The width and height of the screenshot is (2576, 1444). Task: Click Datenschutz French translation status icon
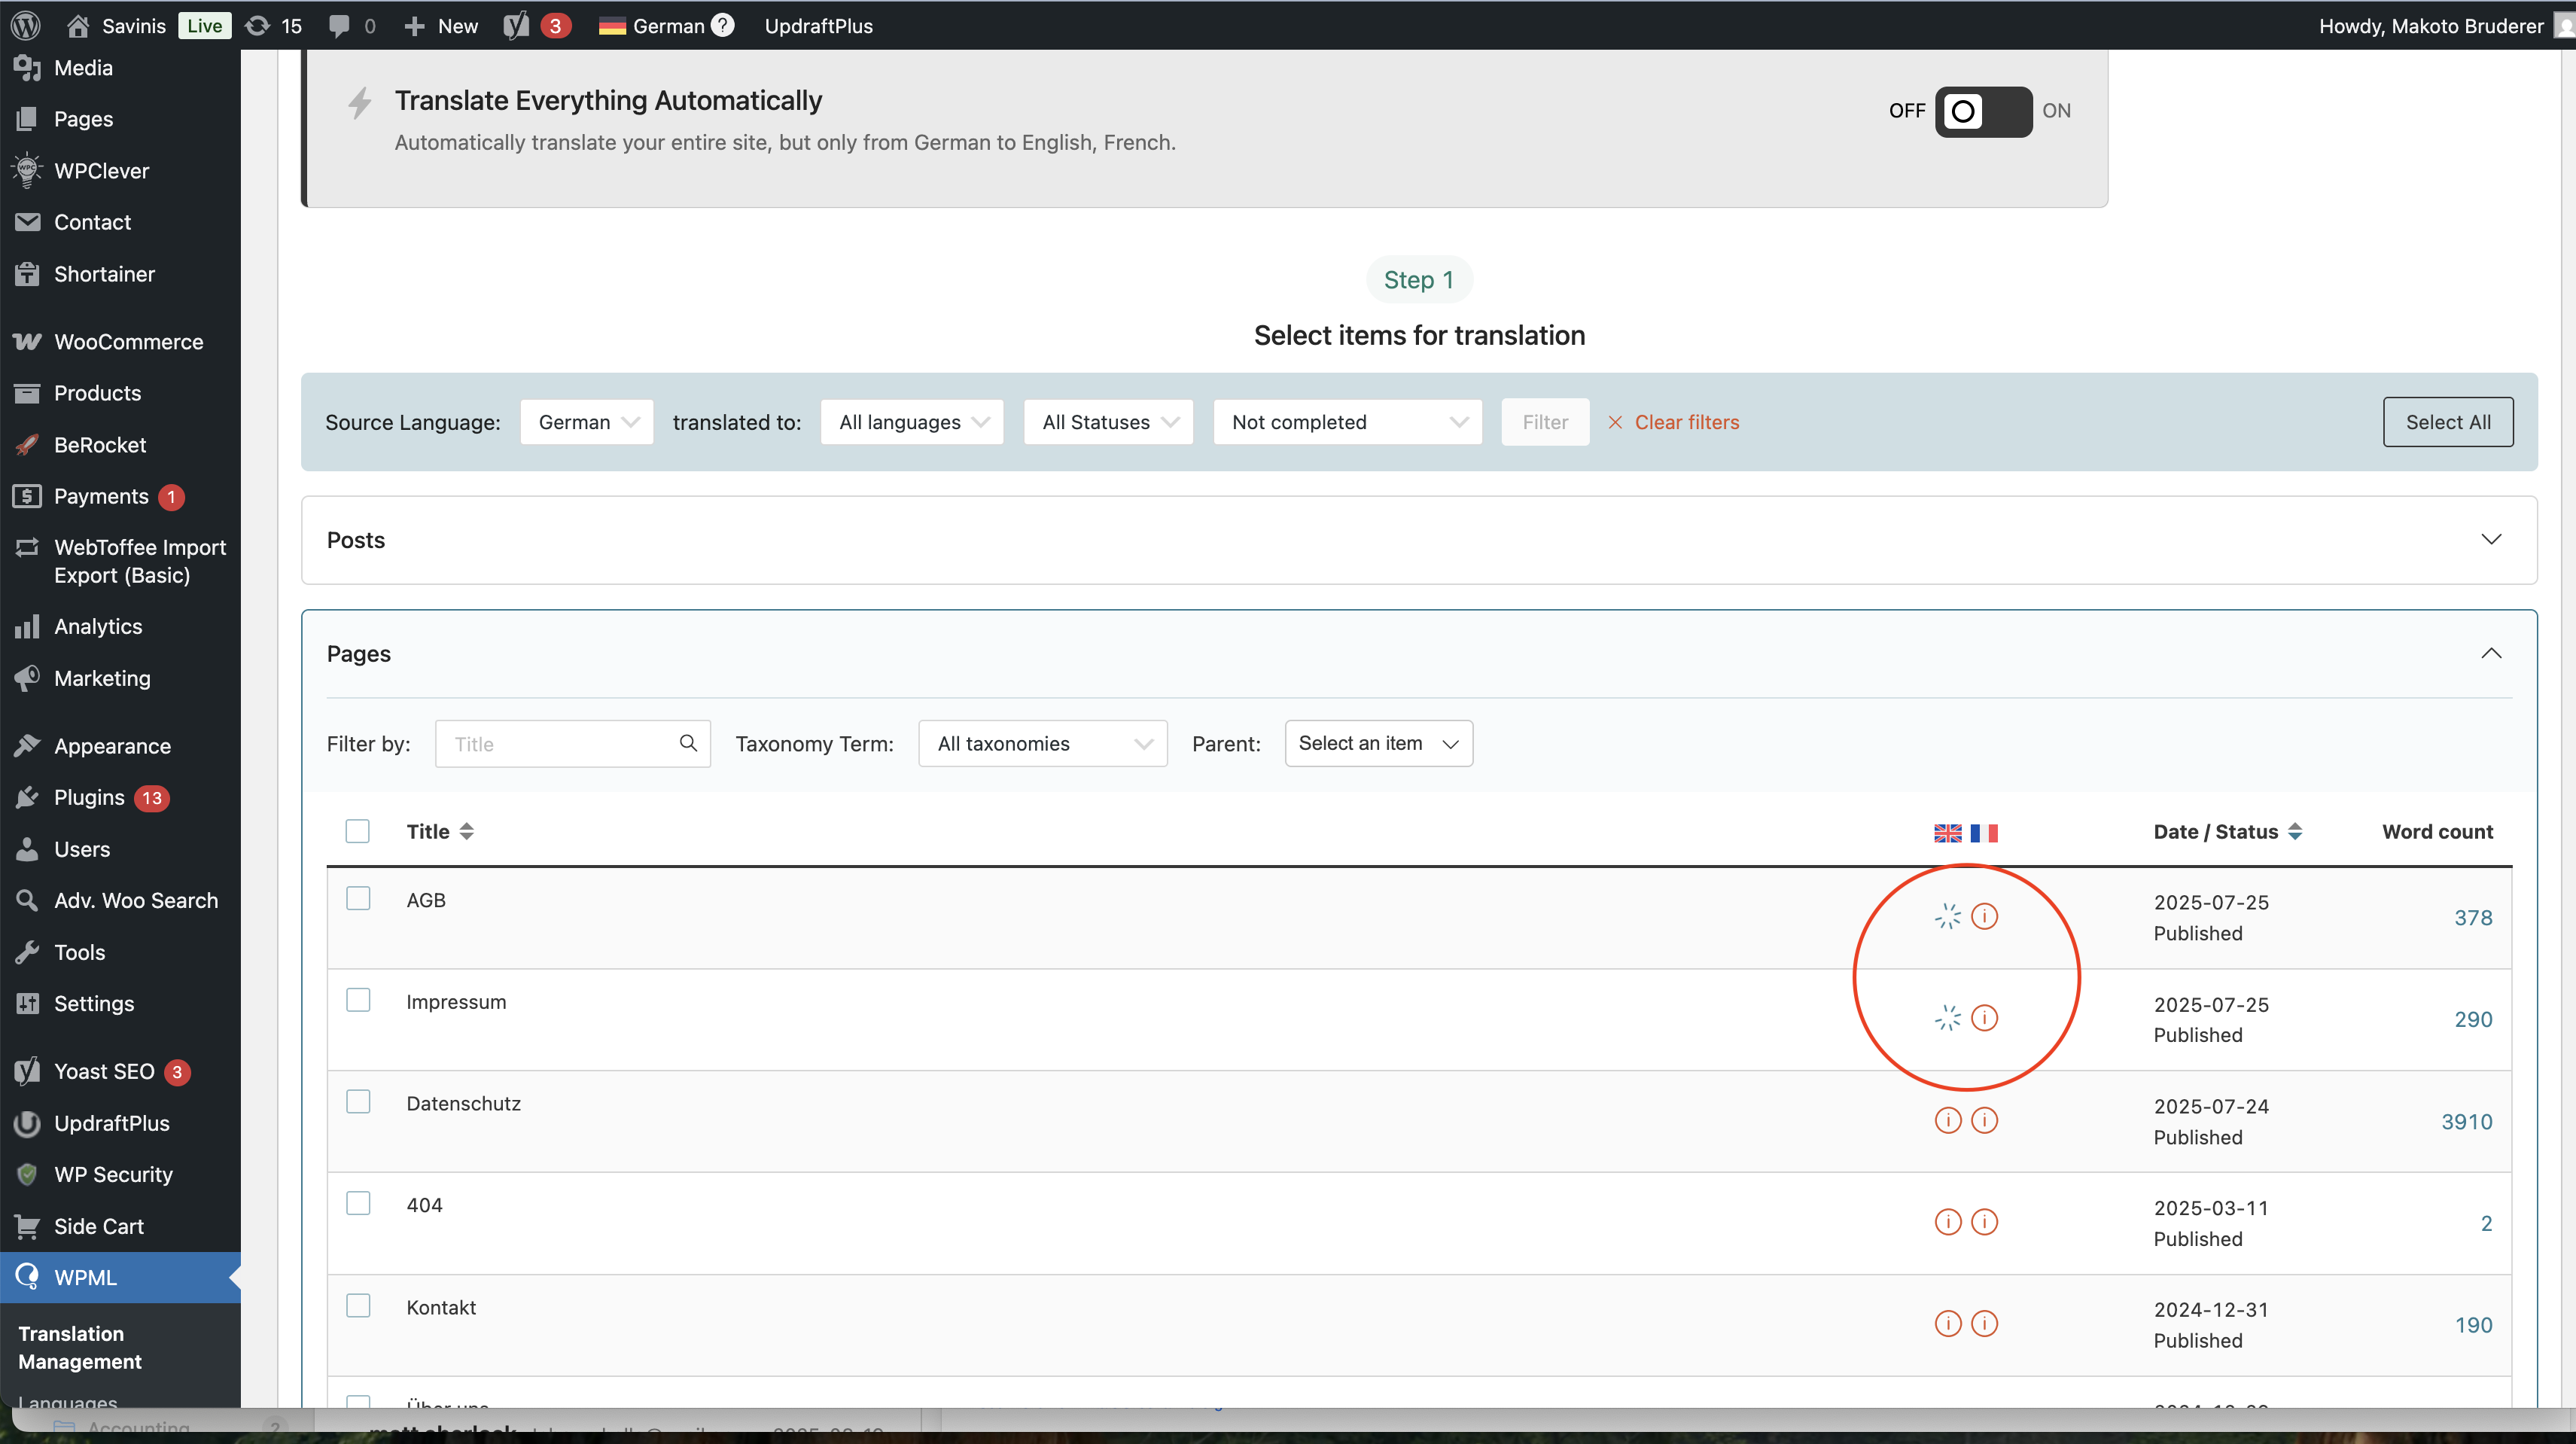point(1984,1120)
